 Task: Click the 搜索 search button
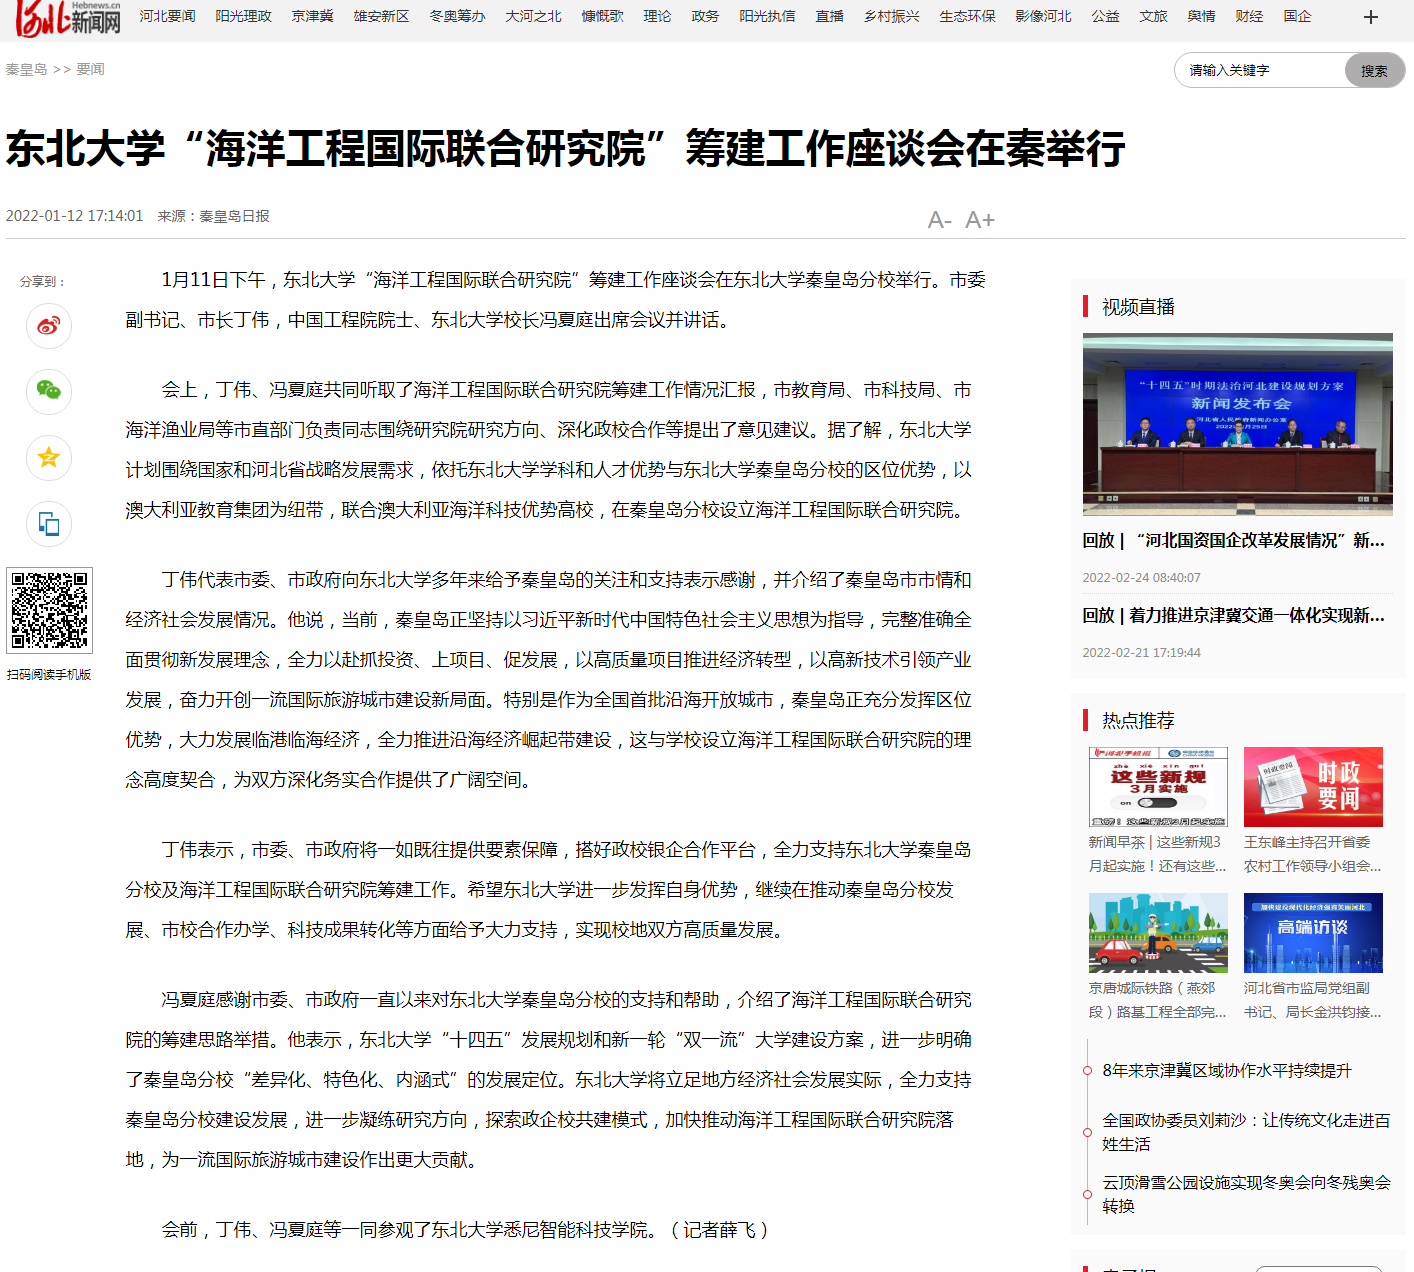[x=1374, y=71]
